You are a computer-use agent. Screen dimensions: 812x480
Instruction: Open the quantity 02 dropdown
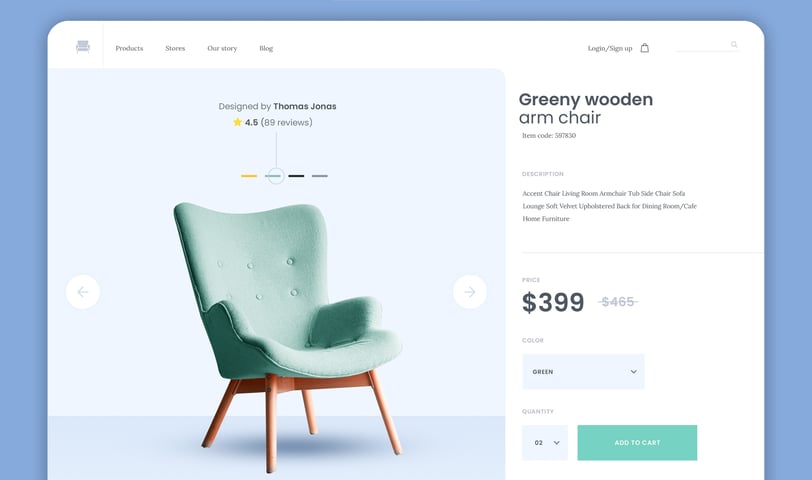point(545,443)
